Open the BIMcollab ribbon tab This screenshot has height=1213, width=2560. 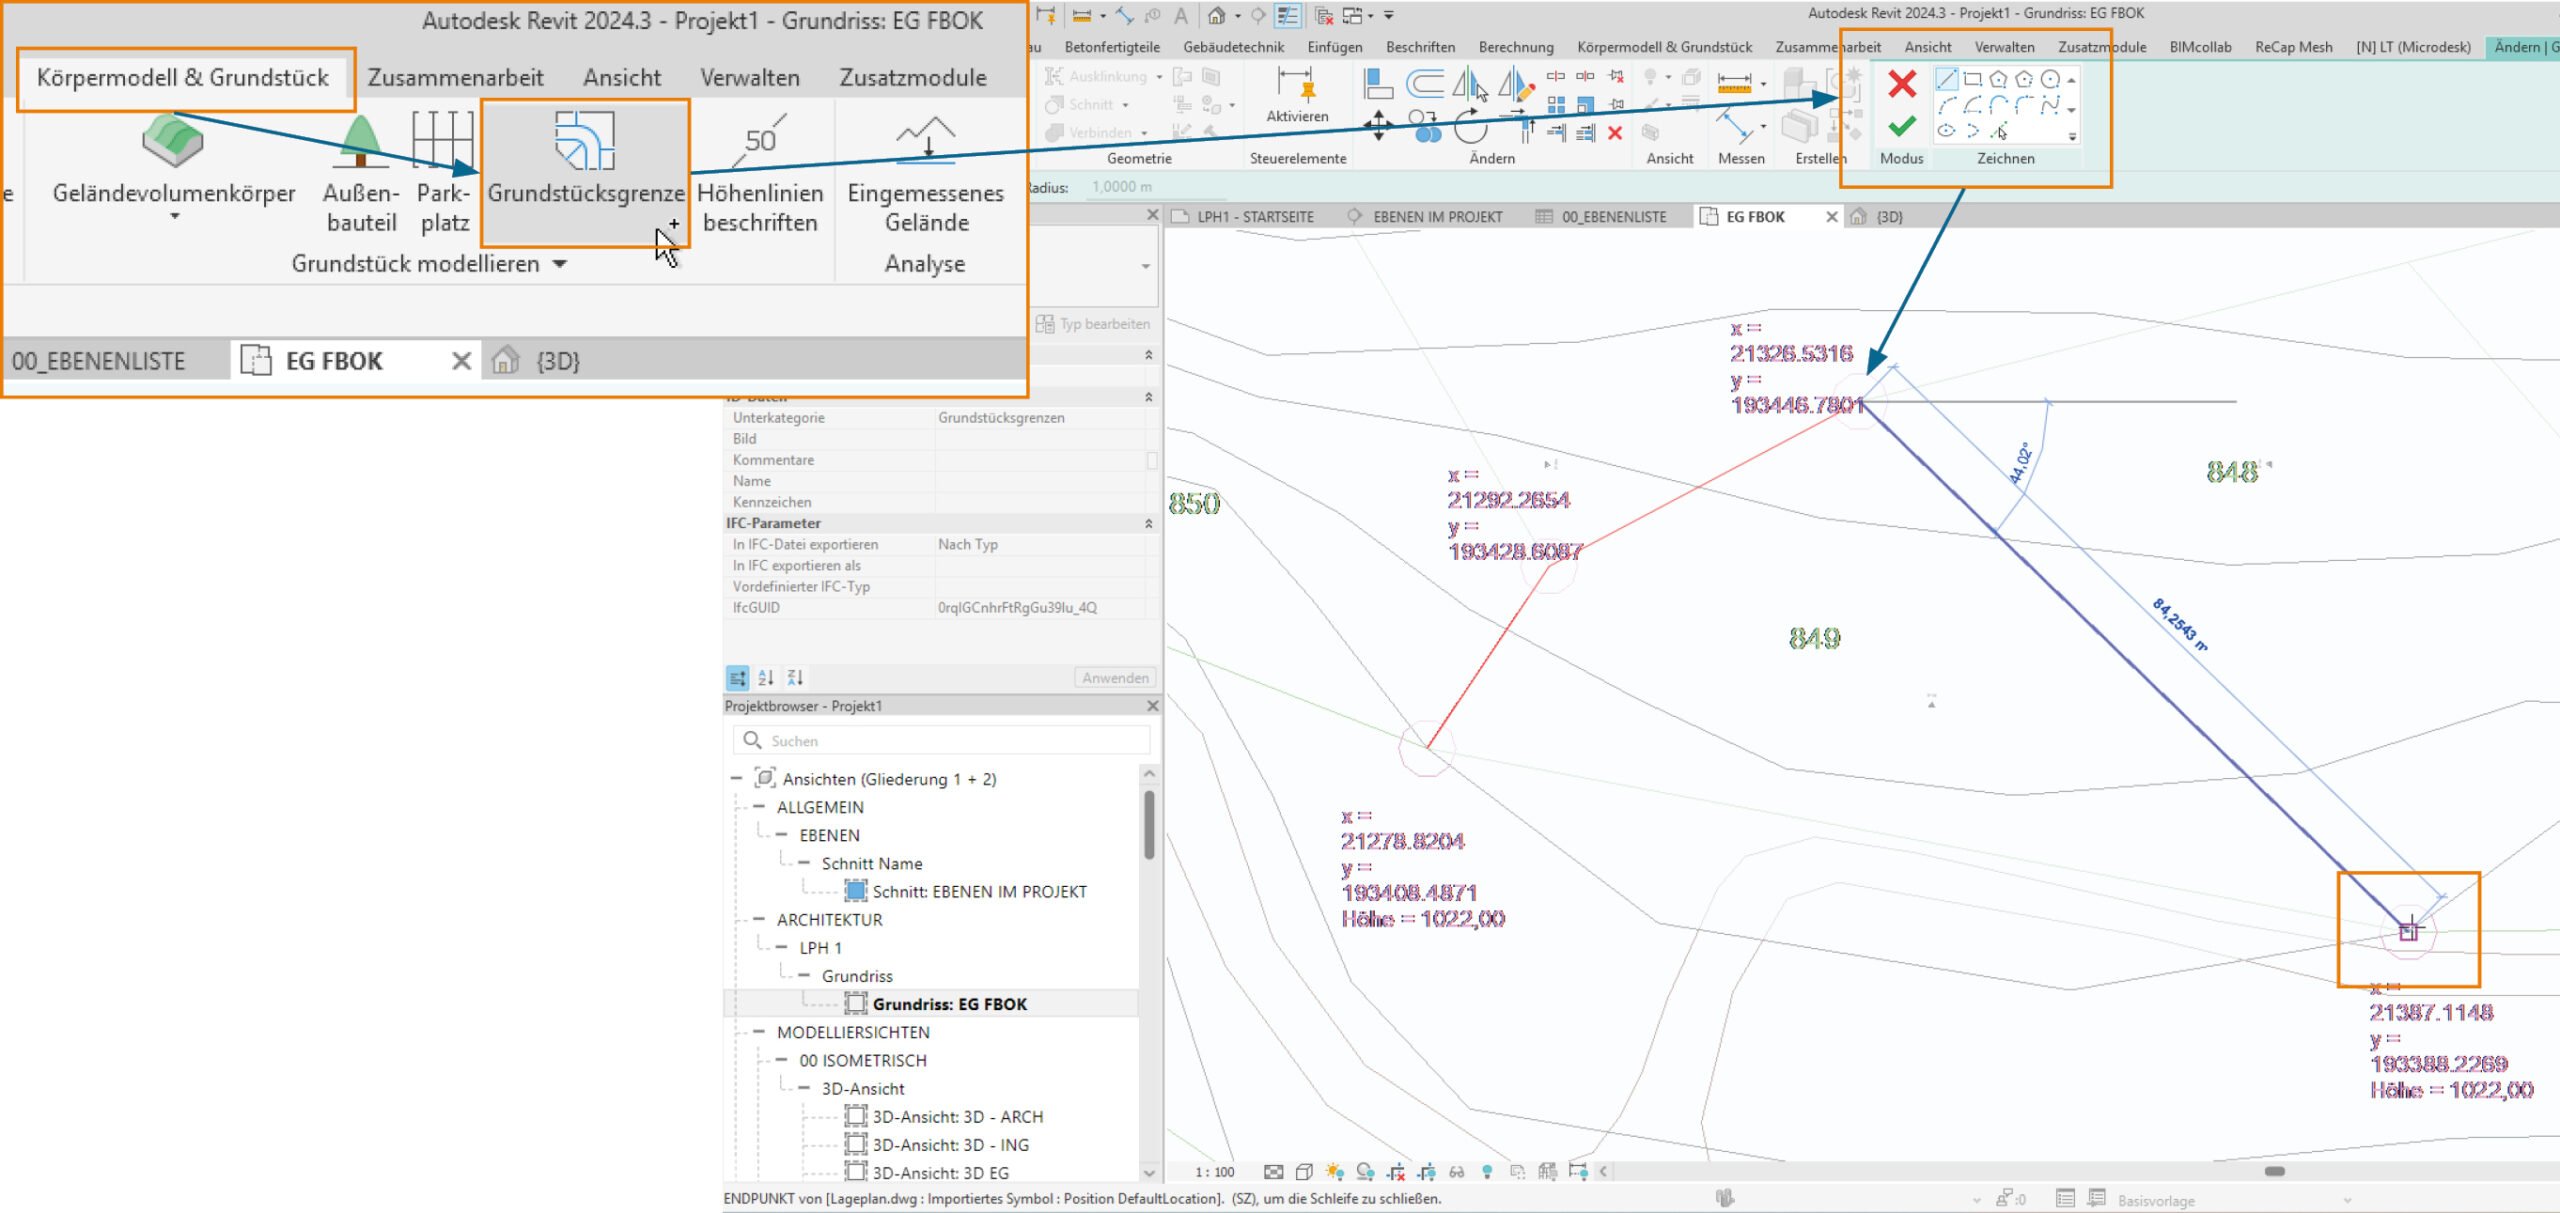click(2200, 47)
